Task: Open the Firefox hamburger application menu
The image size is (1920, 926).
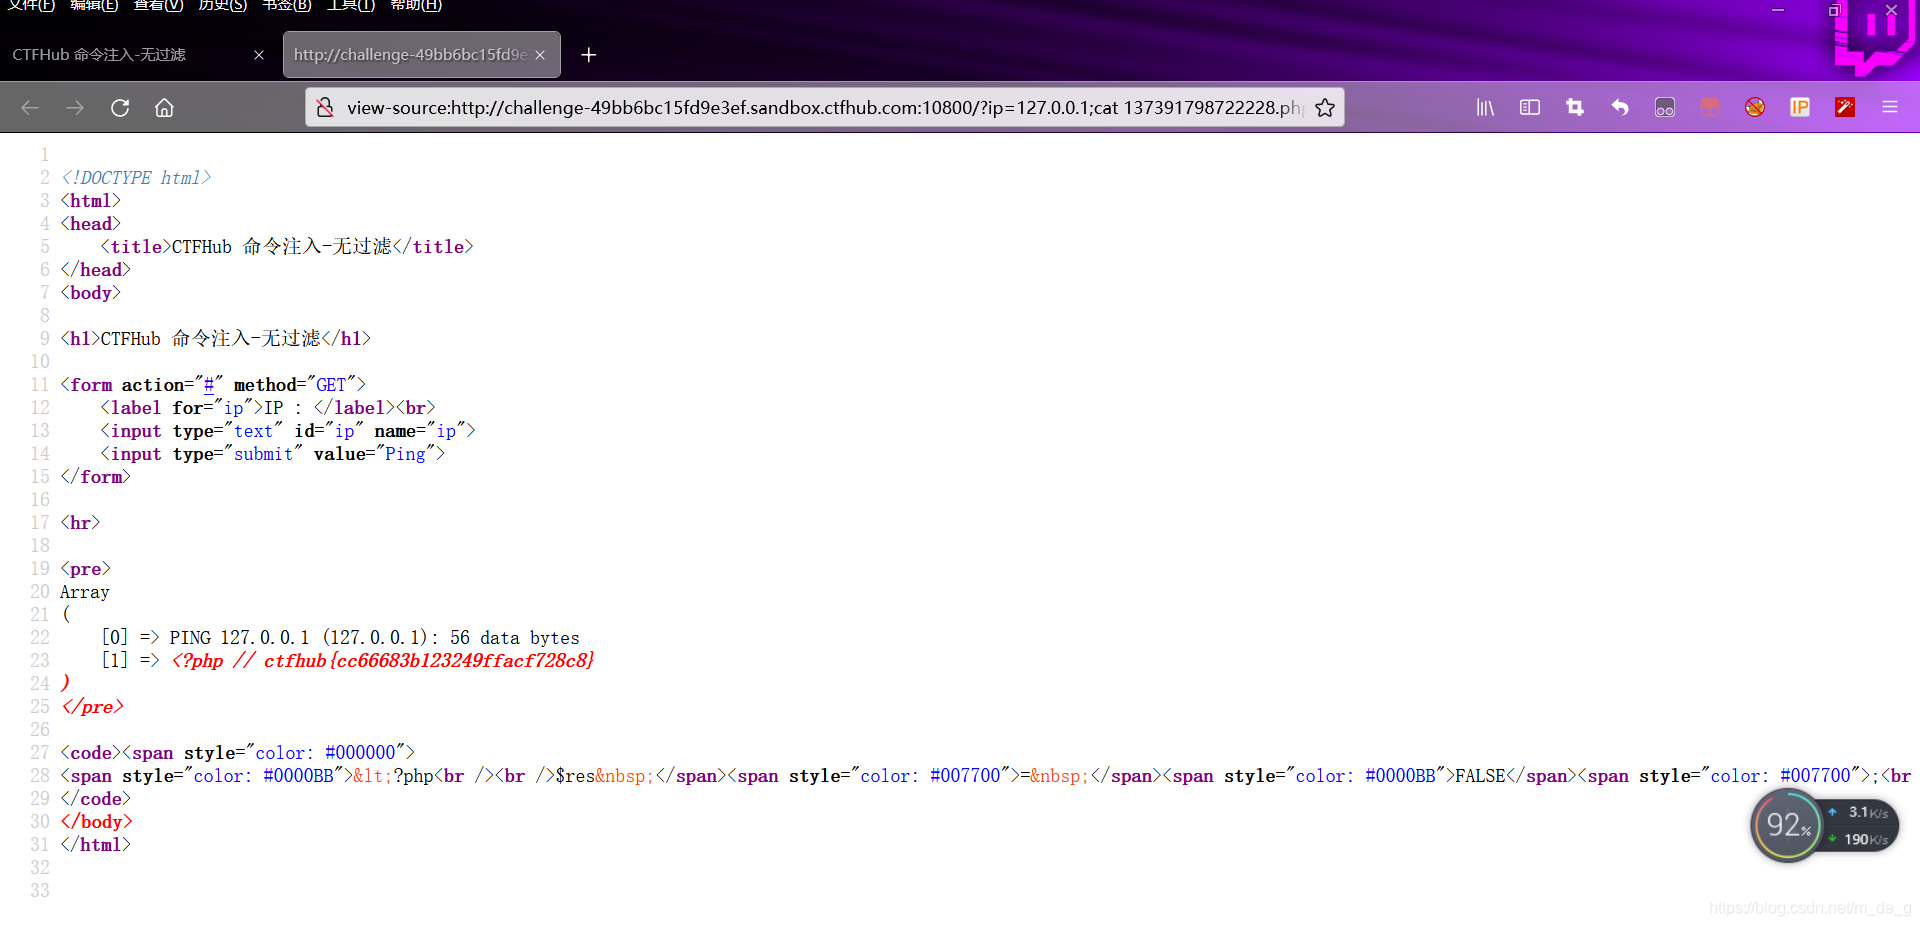Action: point(1890,108)
